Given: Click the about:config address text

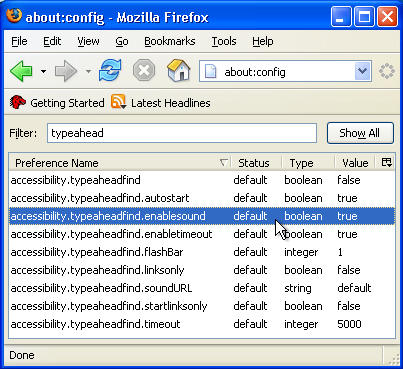Looking at the screenshot, I should point(255,72).
